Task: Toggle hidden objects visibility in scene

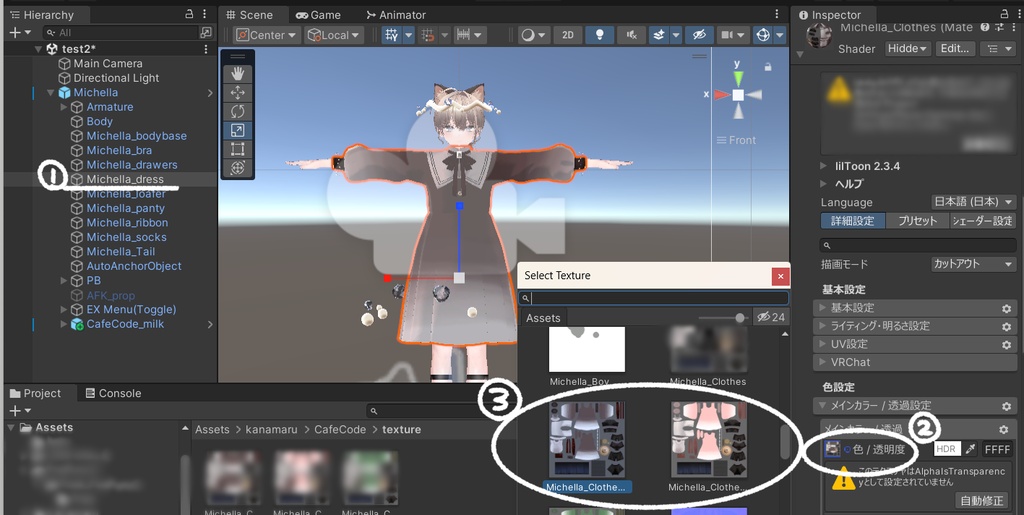Action: pyautogui.click(x=699, y=35)
